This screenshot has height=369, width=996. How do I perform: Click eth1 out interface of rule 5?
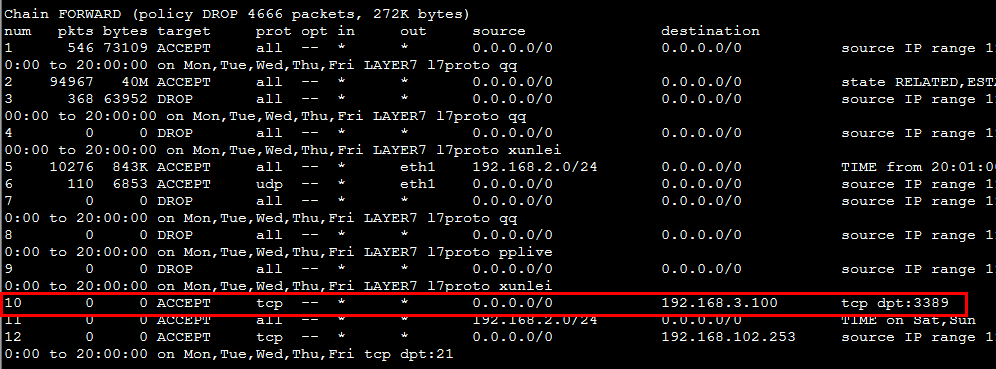[418, 167]
